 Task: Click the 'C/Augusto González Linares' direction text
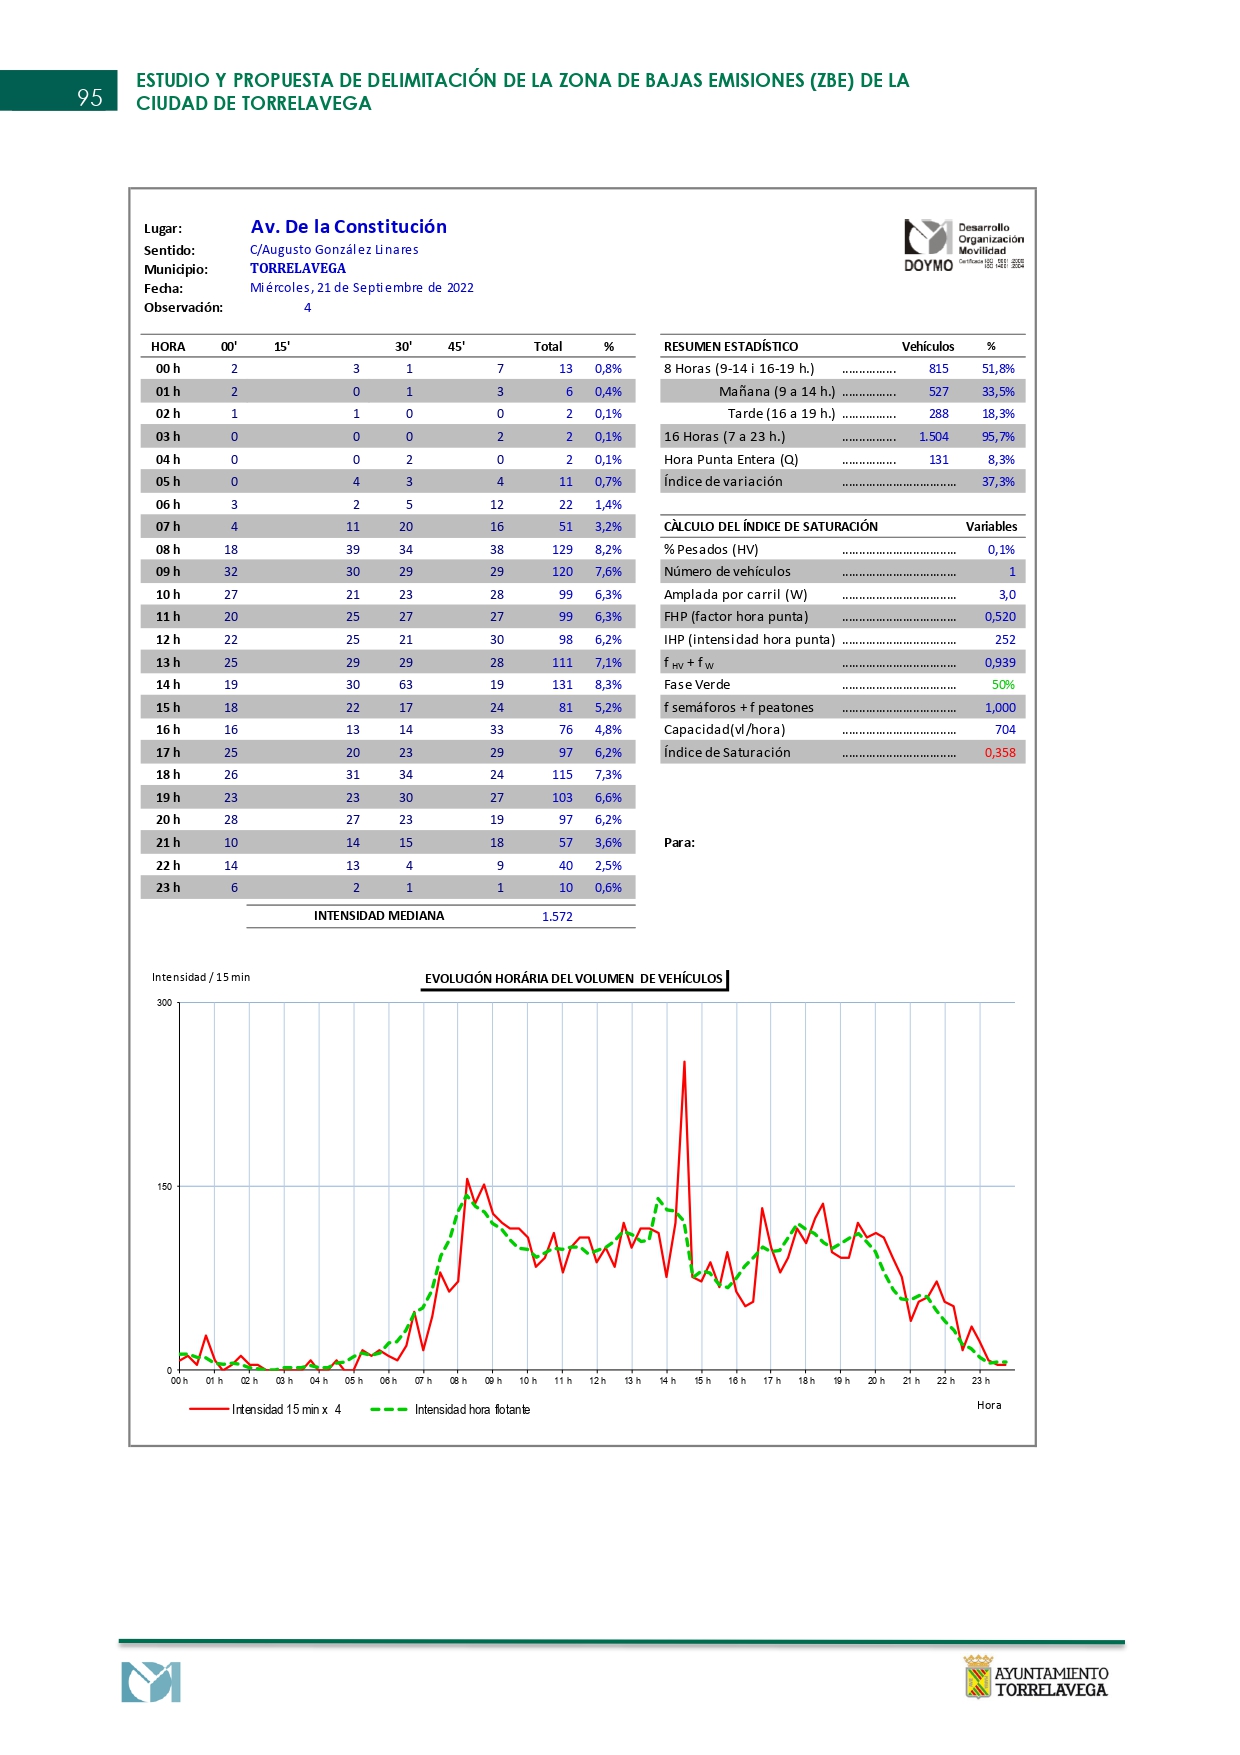(334, 250)
